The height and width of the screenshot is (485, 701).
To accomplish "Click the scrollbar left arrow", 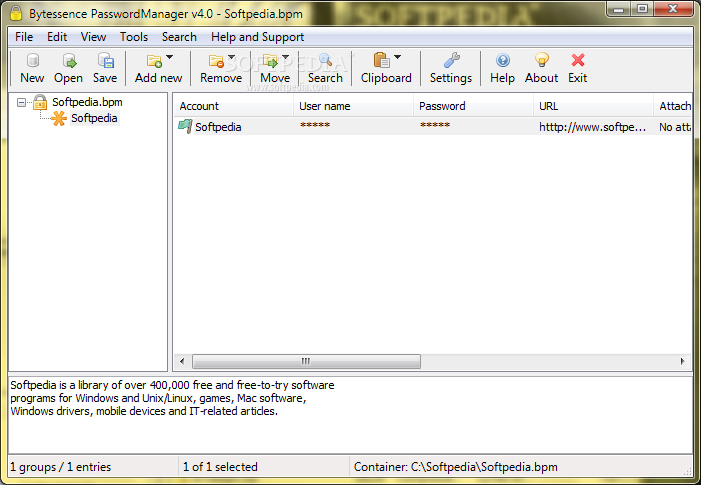I will point(182,361).
